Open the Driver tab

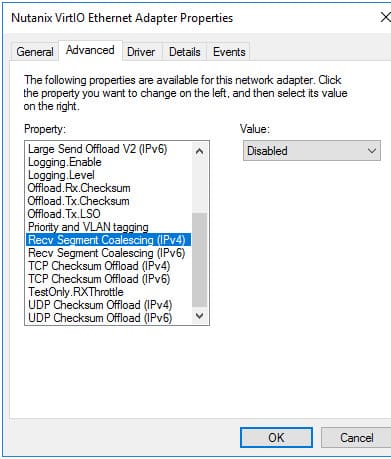click(x=142, y=52)
